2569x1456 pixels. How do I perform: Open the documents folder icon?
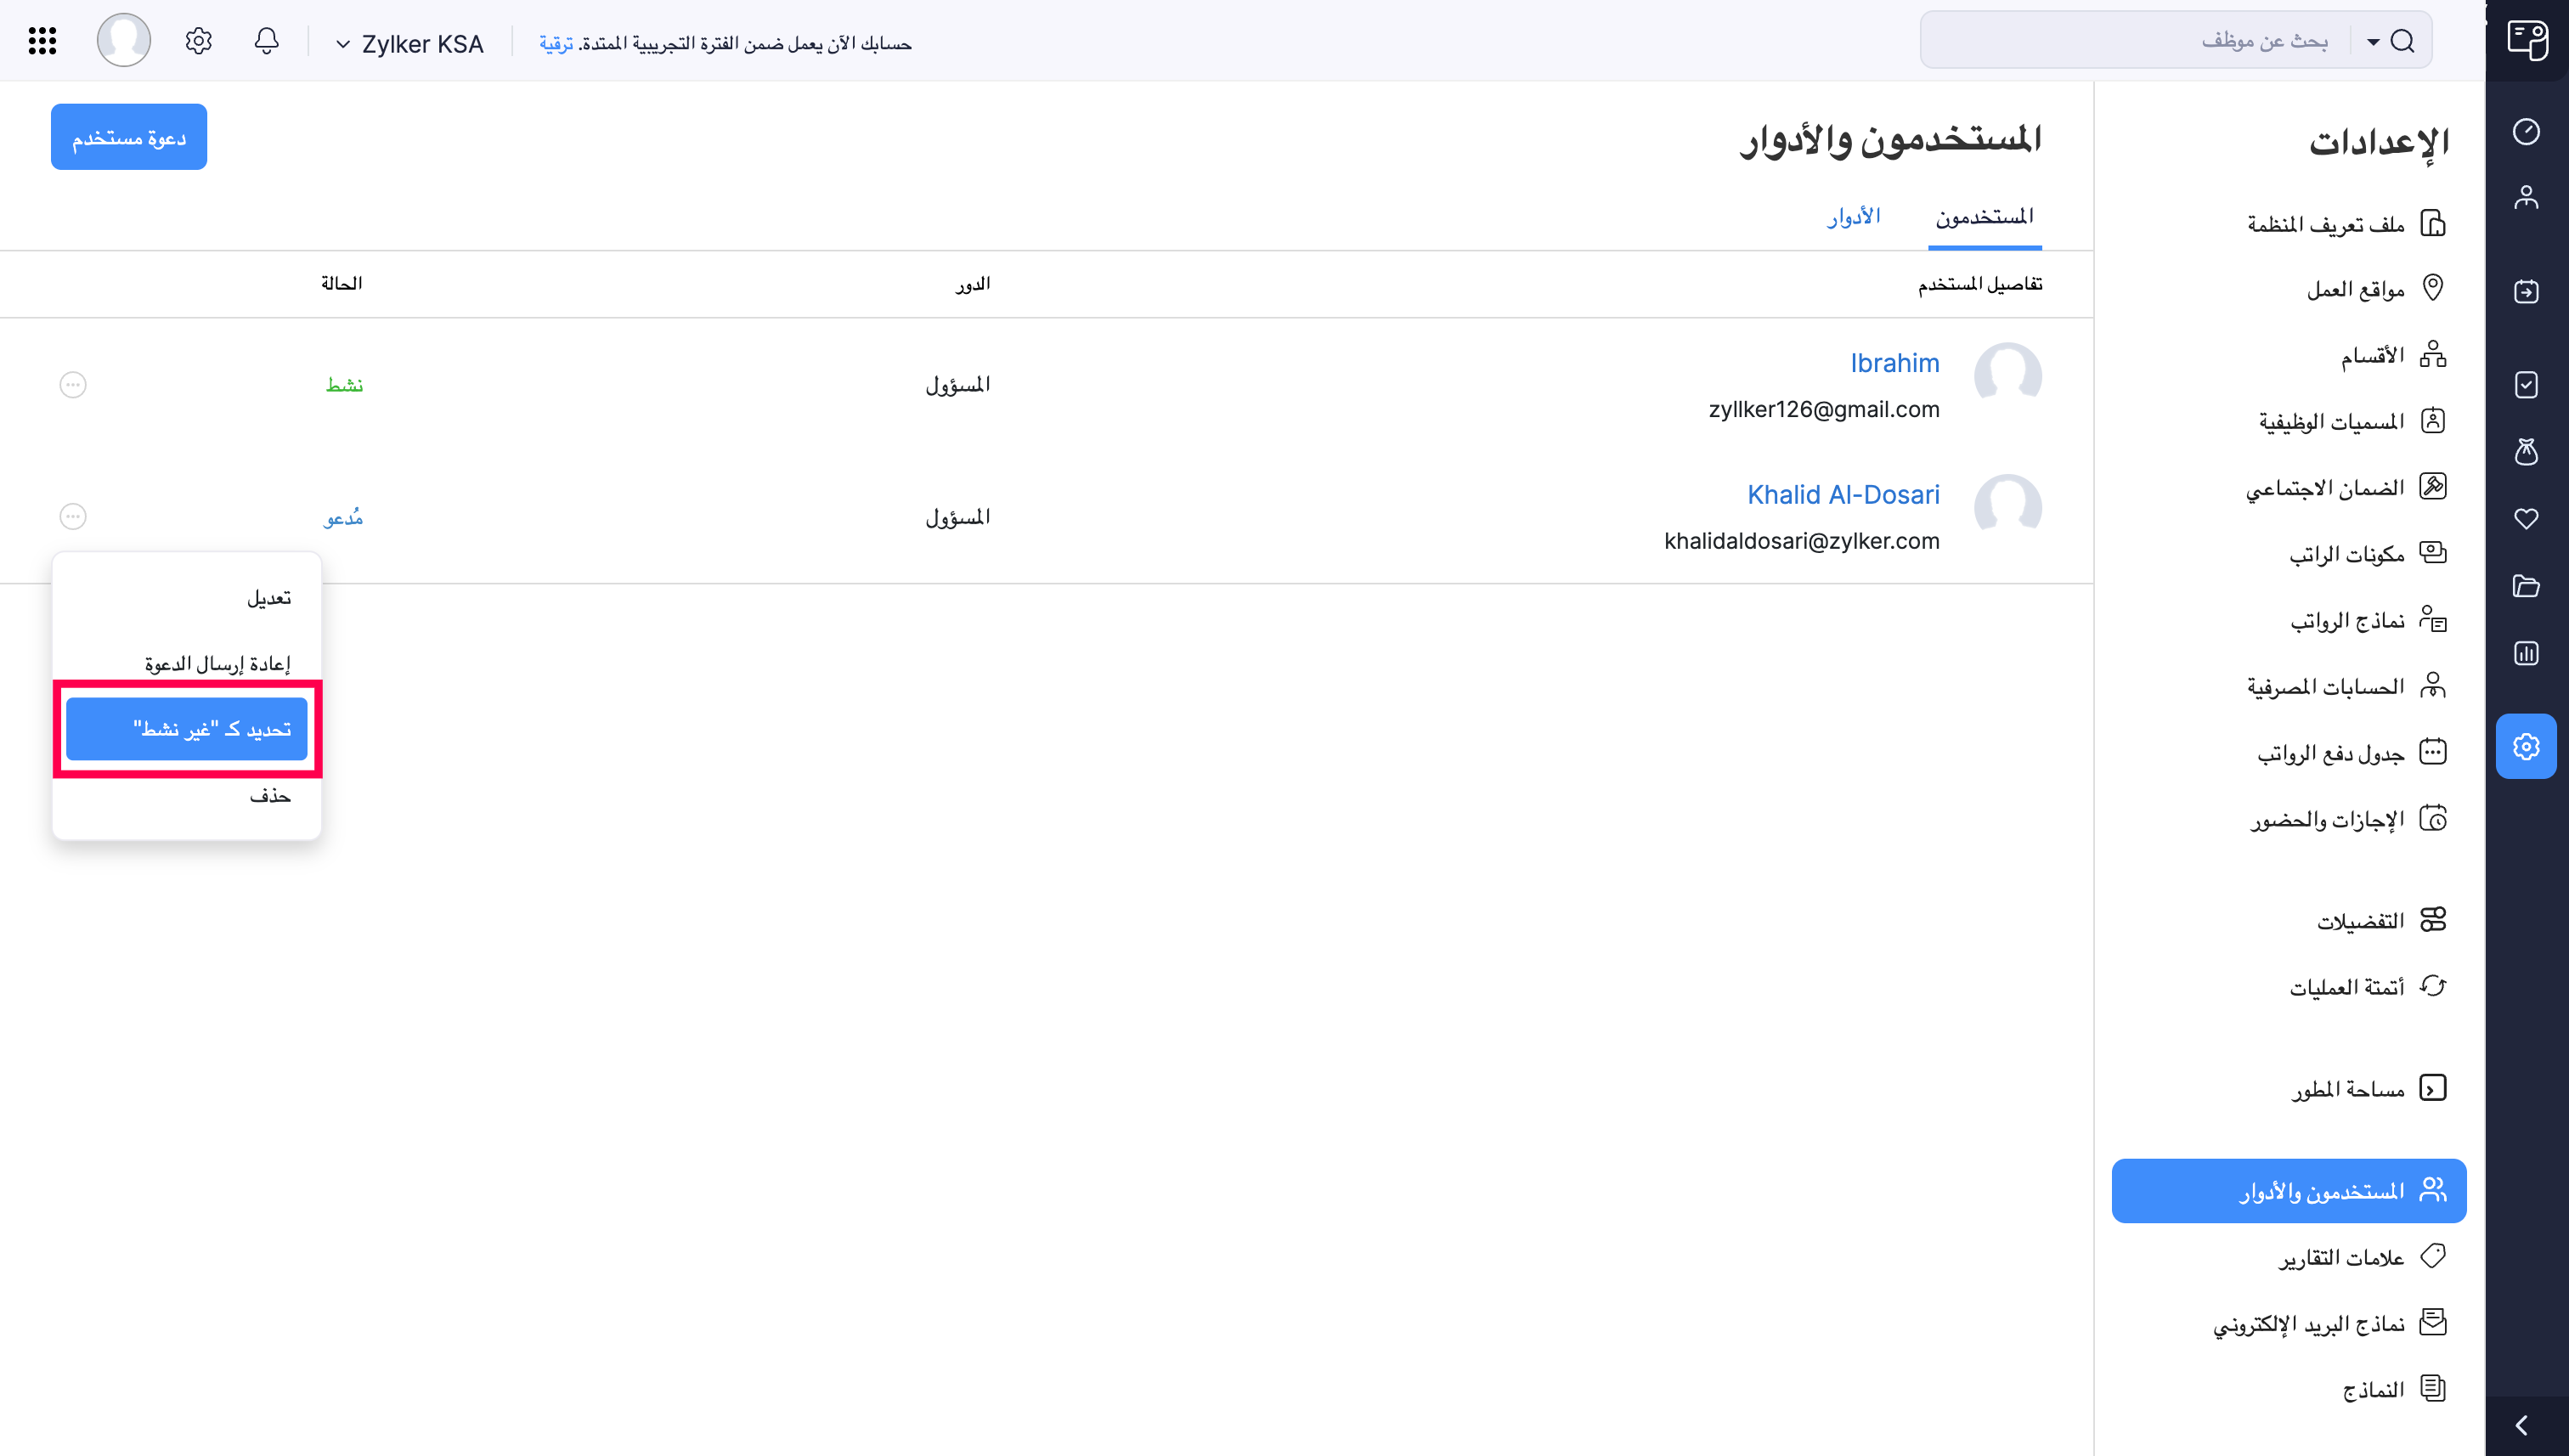pyautogui.click(x=2527, y=586)
